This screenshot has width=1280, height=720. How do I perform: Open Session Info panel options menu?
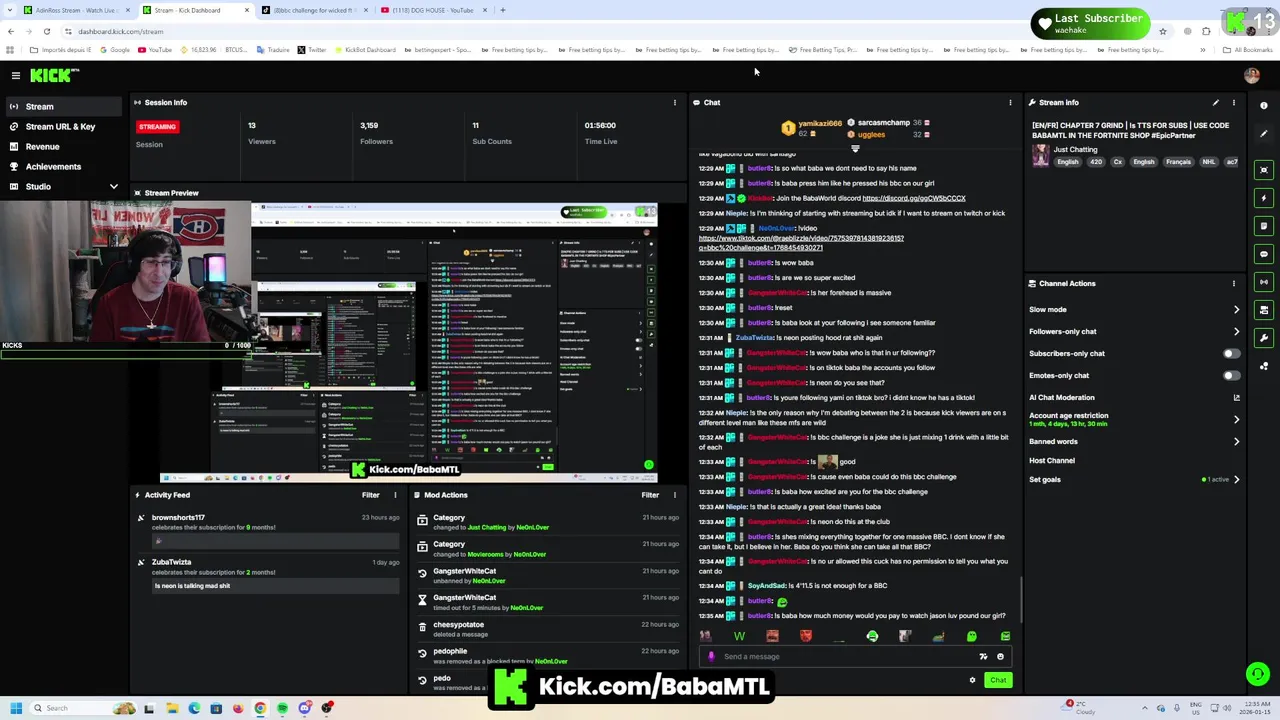tap(674, 102)
